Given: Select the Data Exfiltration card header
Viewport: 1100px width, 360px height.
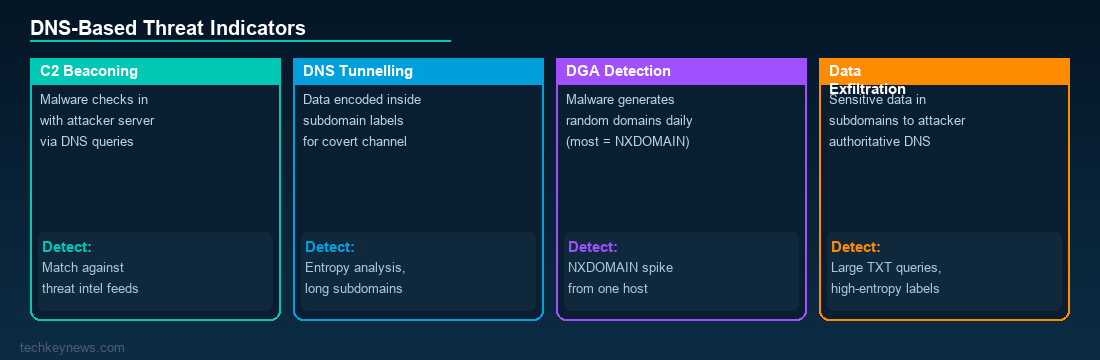Looking at the screenshot, I should pos(944,72).
